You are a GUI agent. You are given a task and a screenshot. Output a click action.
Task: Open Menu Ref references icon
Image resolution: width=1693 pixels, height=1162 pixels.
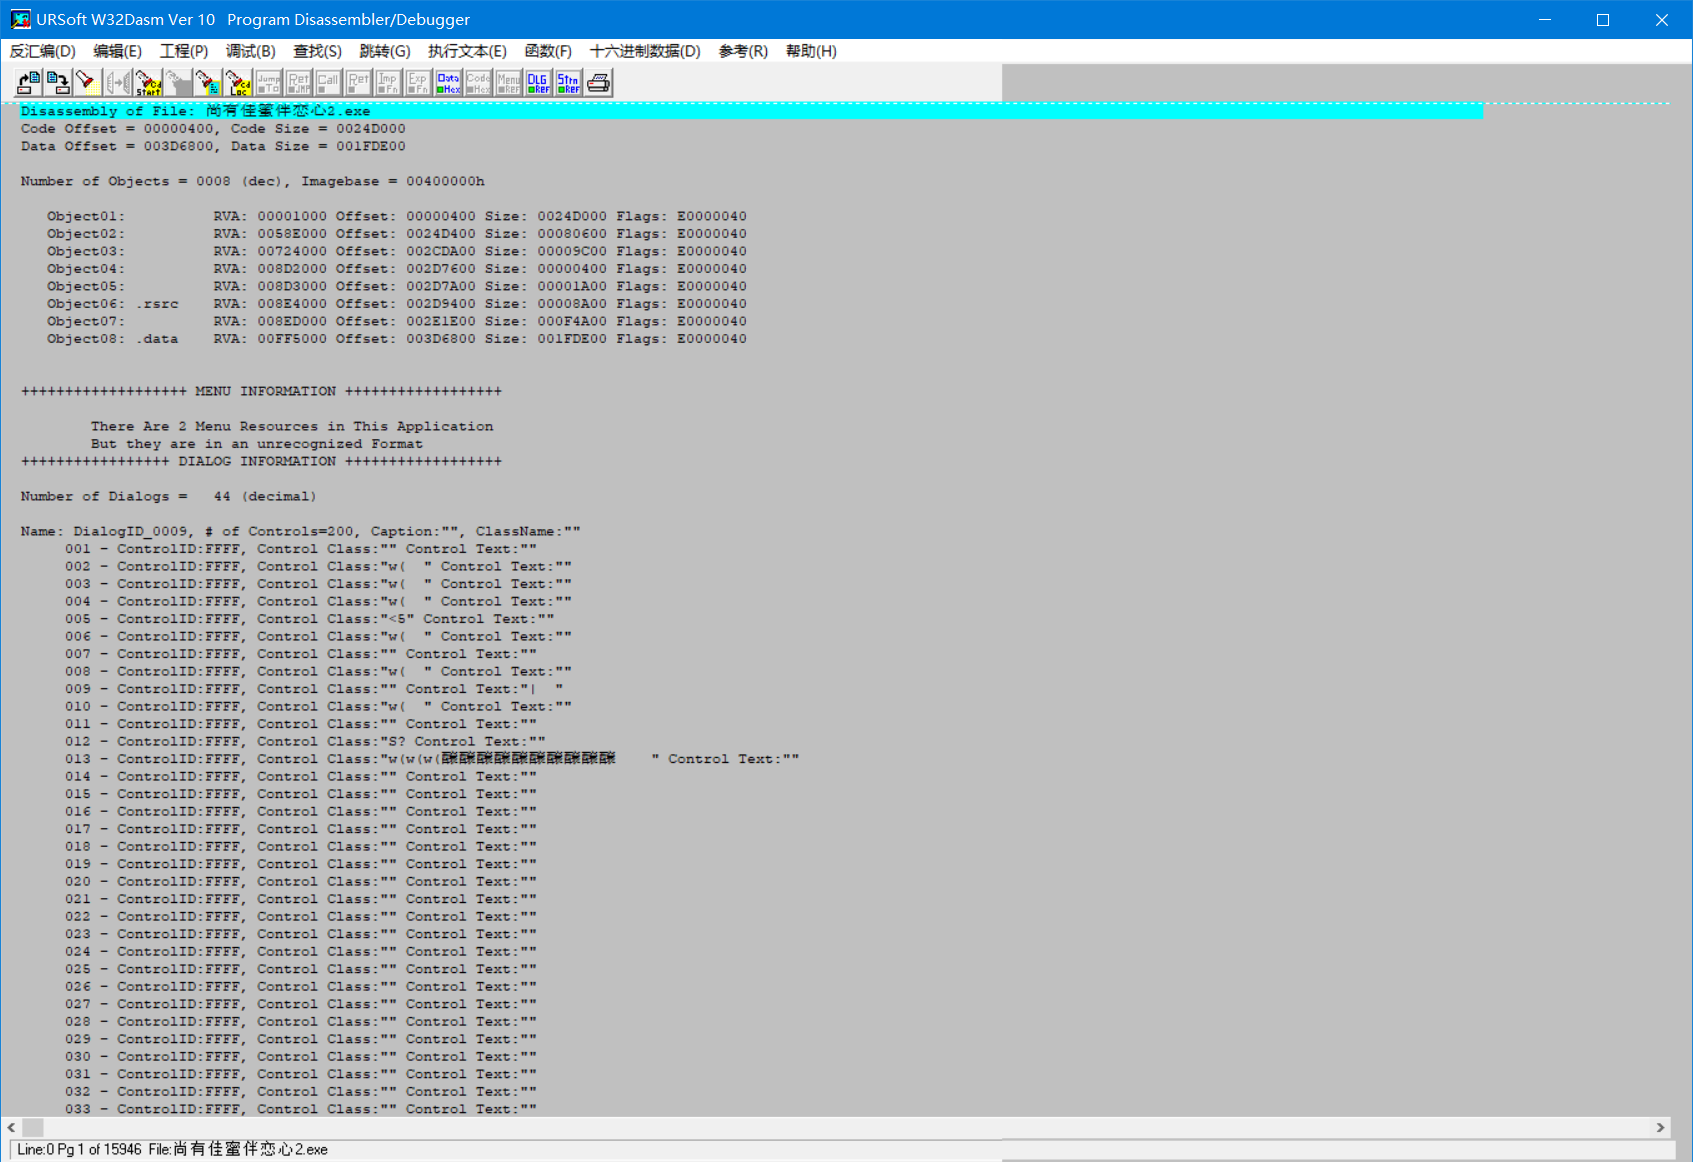[508, 83]
